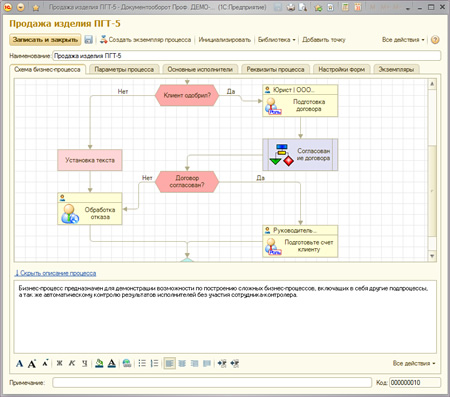
Task: Pick text font color icon
Action: [x=112, y=363]
